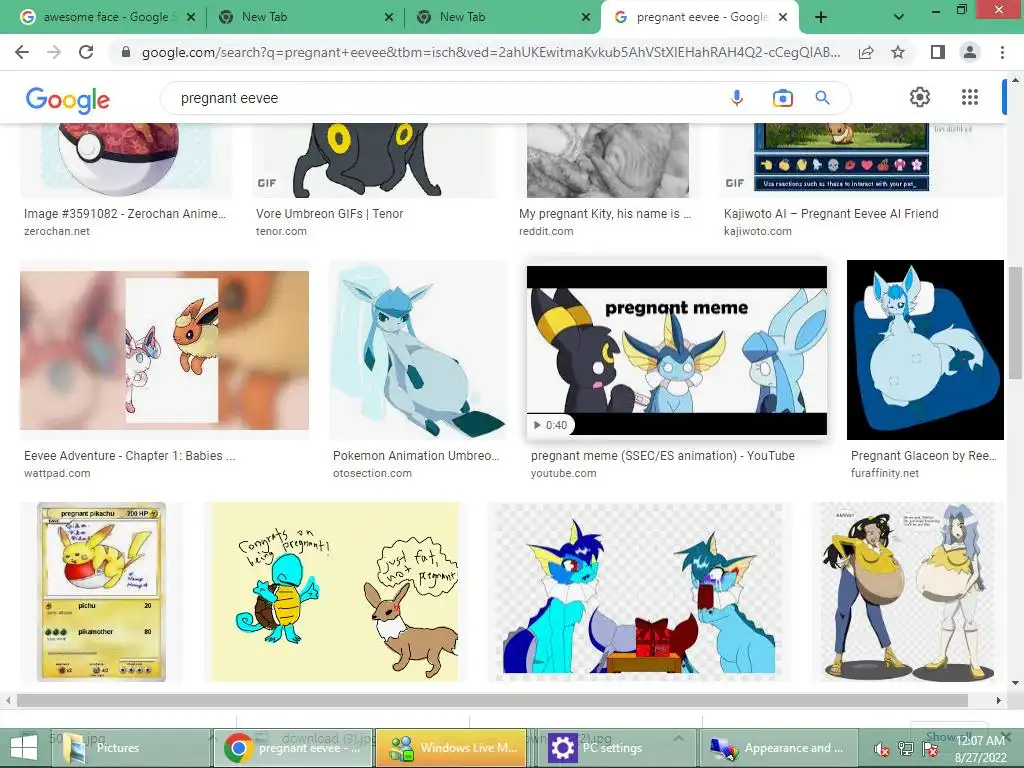Go back to the previous page
The image size is (1024, 768).
click(22, 52)
